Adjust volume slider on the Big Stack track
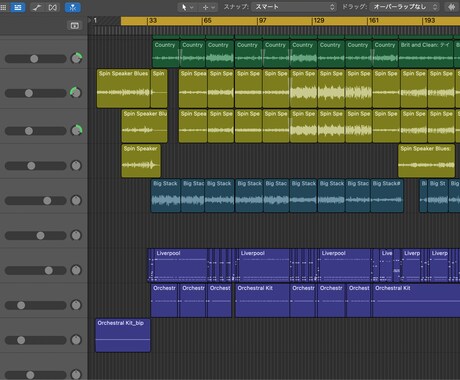 35,201
